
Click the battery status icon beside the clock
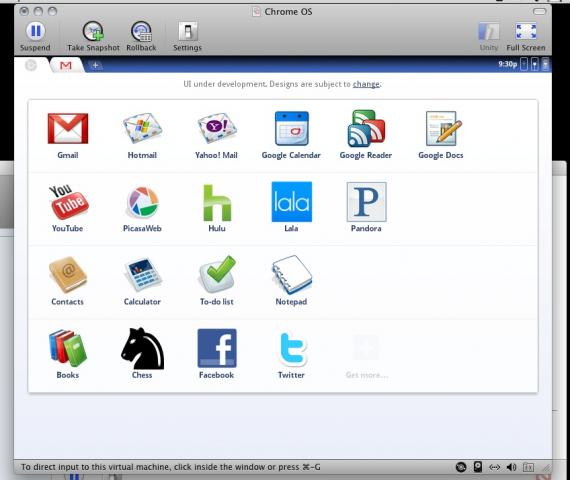(524, 65)
